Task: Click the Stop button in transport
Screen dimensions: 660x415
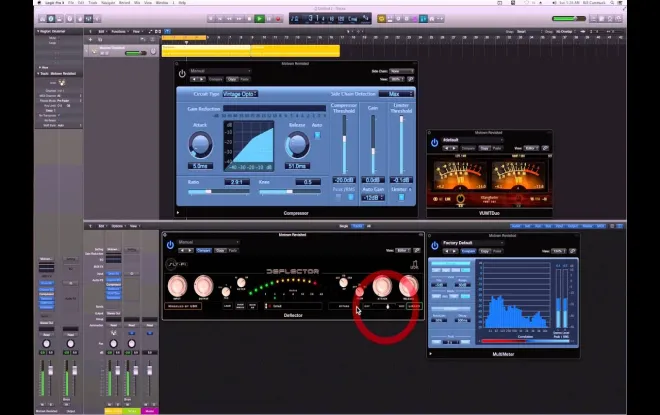Action: click(x=249, y=19)
